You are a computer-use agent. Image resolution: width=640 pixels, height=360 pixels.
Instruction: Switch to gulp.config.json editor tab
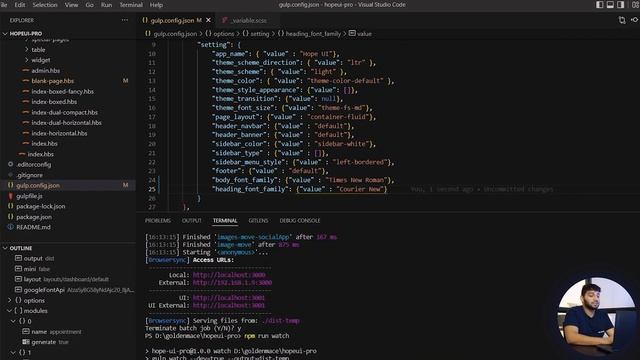coord(172,20)
